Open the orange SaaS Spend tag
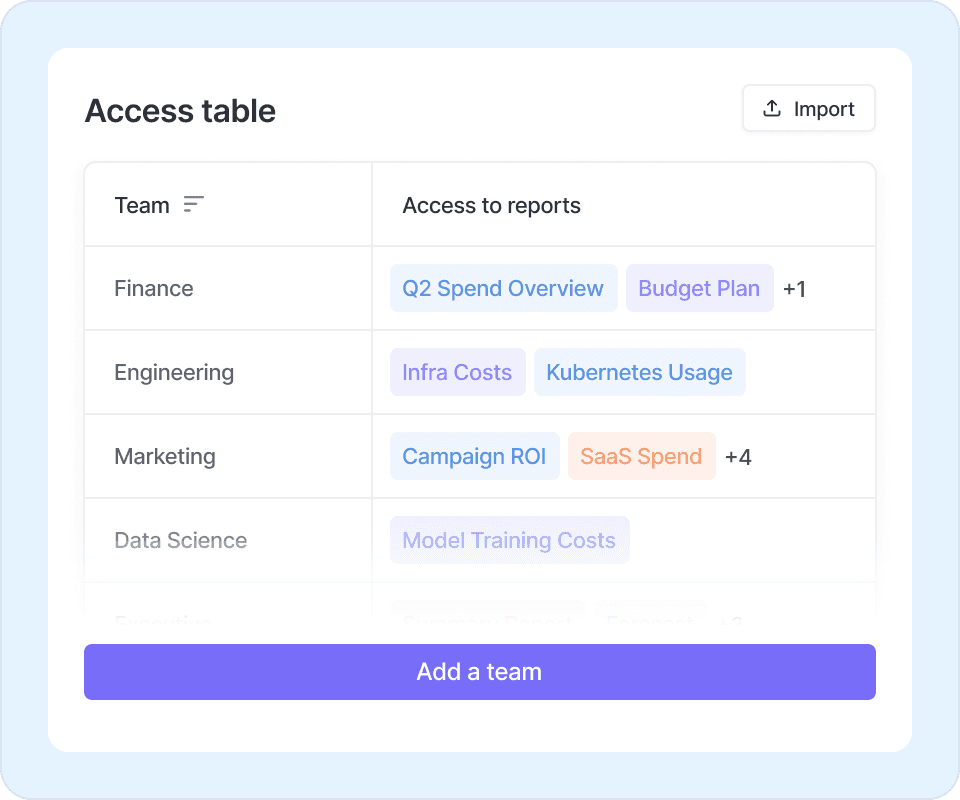Image resolution: width=960 pixels, height=800 pixels. point(641,457)
